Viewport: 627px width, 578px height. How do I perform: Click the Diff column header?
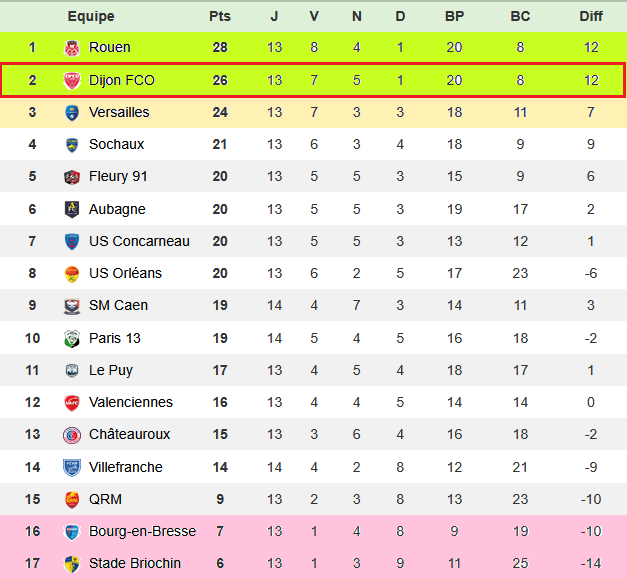coord(591,16)
